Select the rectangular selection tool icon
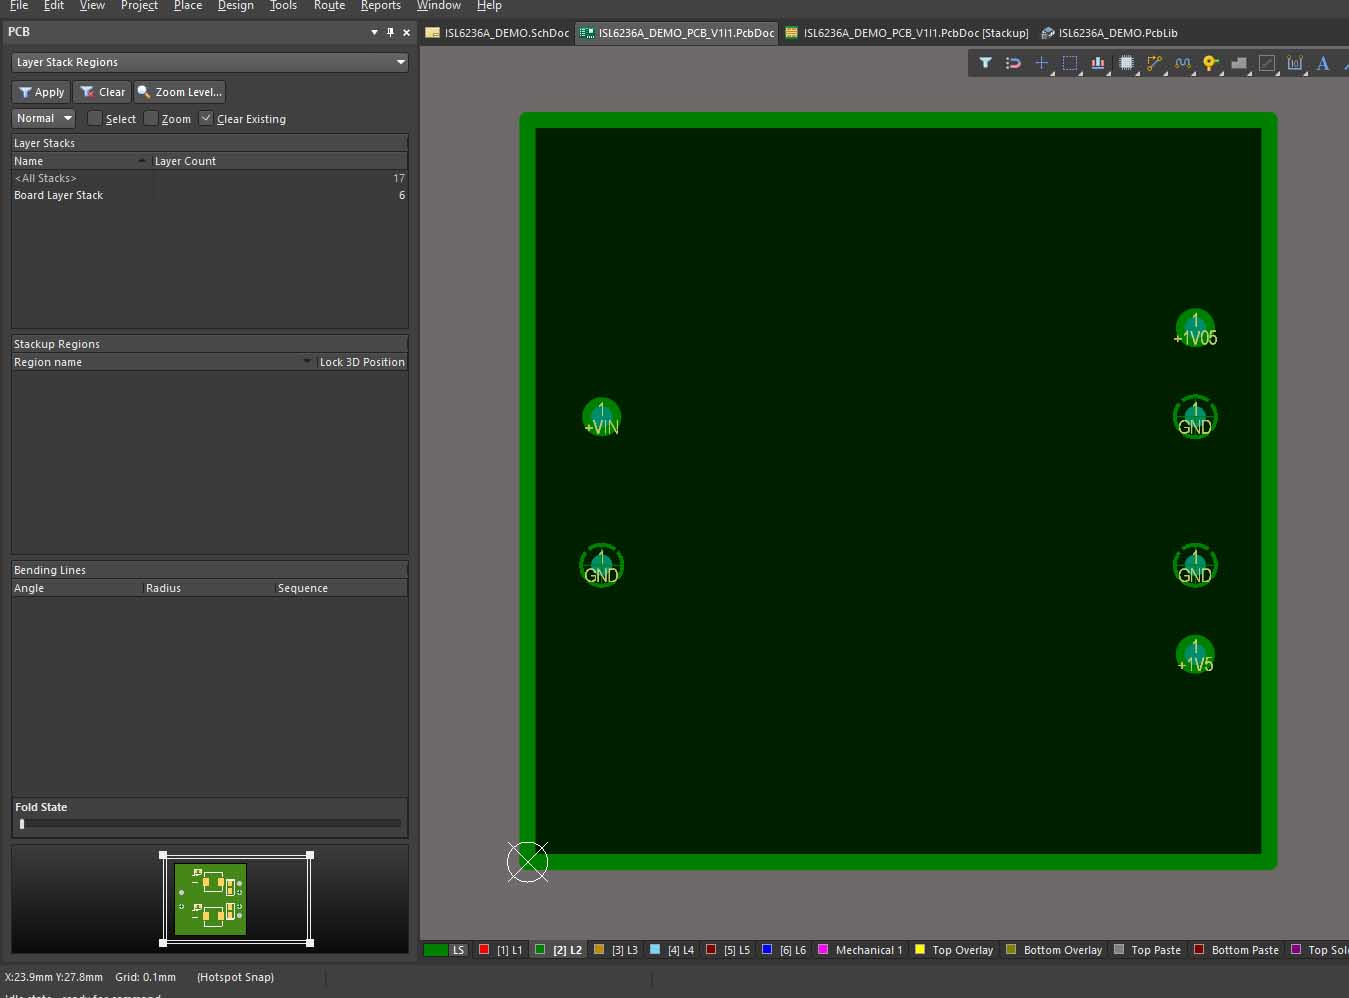 [1069, 63]
